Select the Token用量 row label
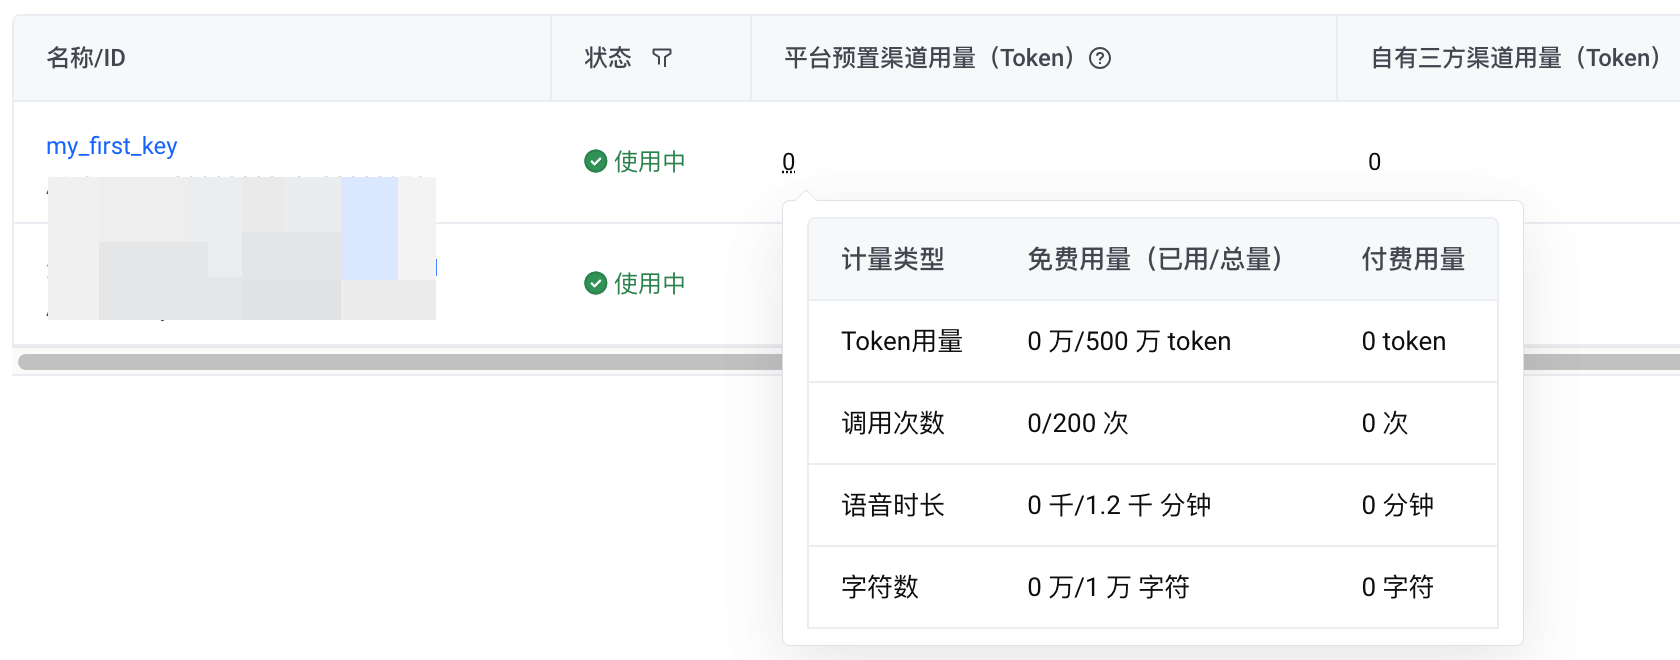The width and height of the screenshot is (1680, 660). click(901, 342)
